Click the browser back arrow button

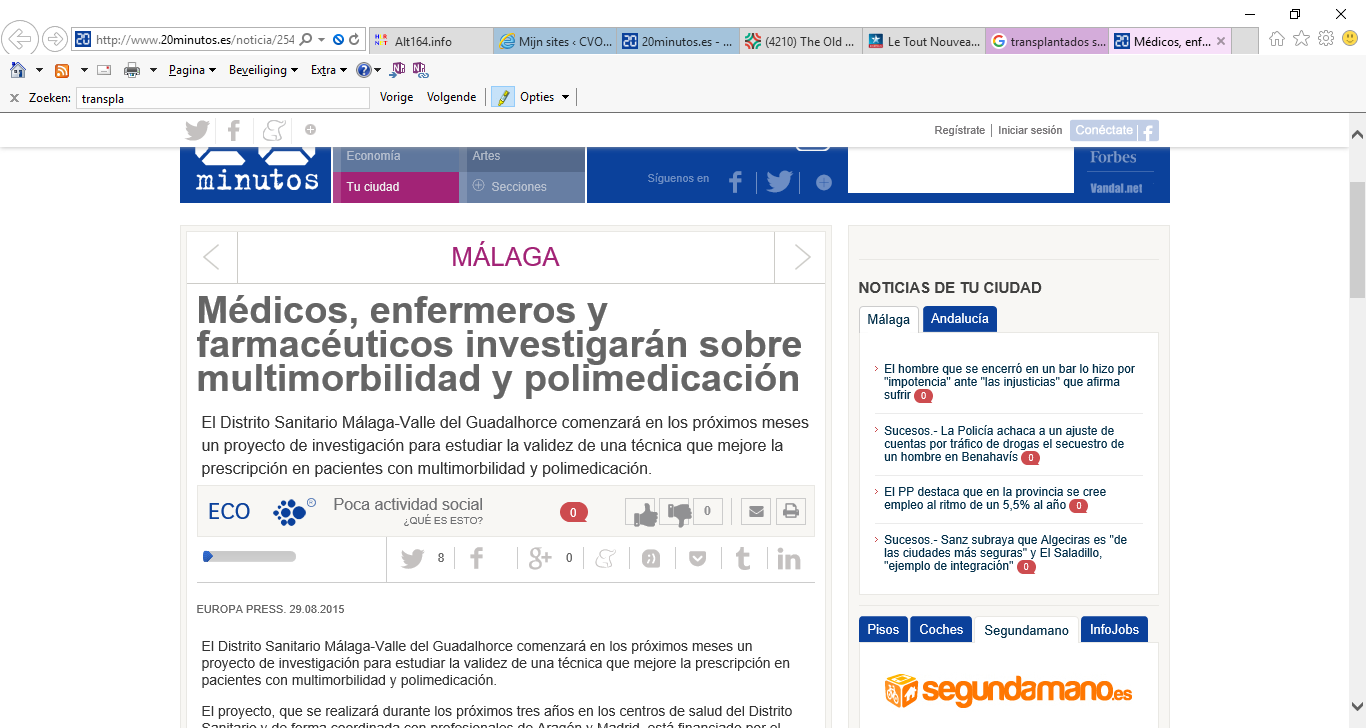(19, 40)
